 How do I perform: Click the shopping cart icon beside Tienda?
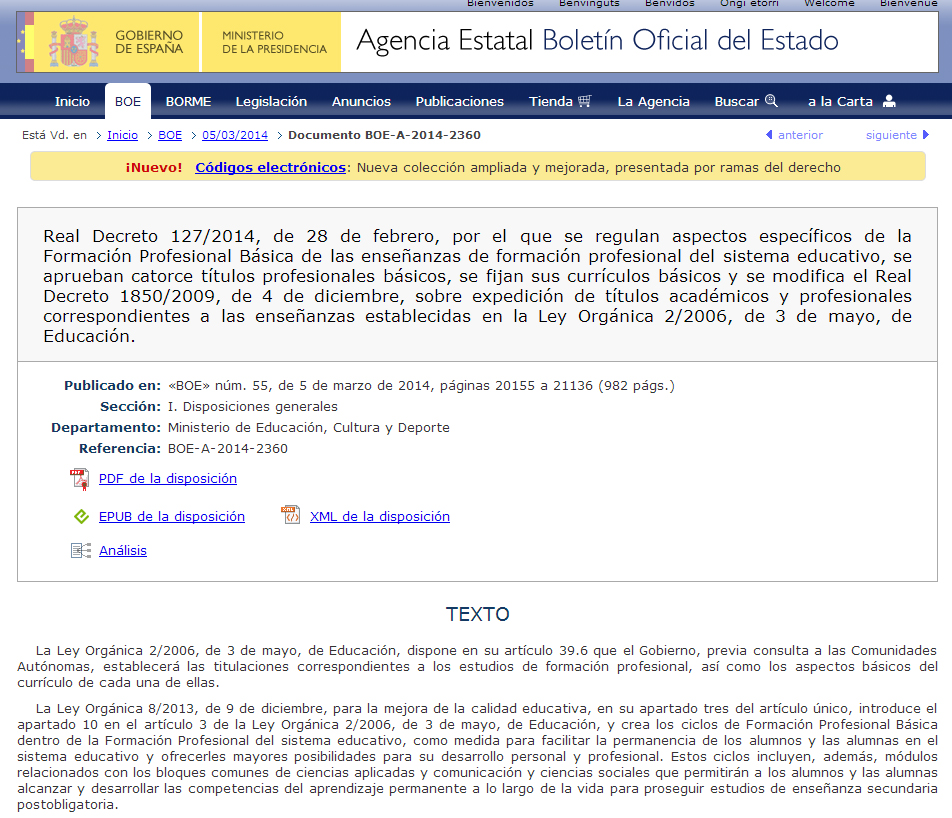coord(585,101)
